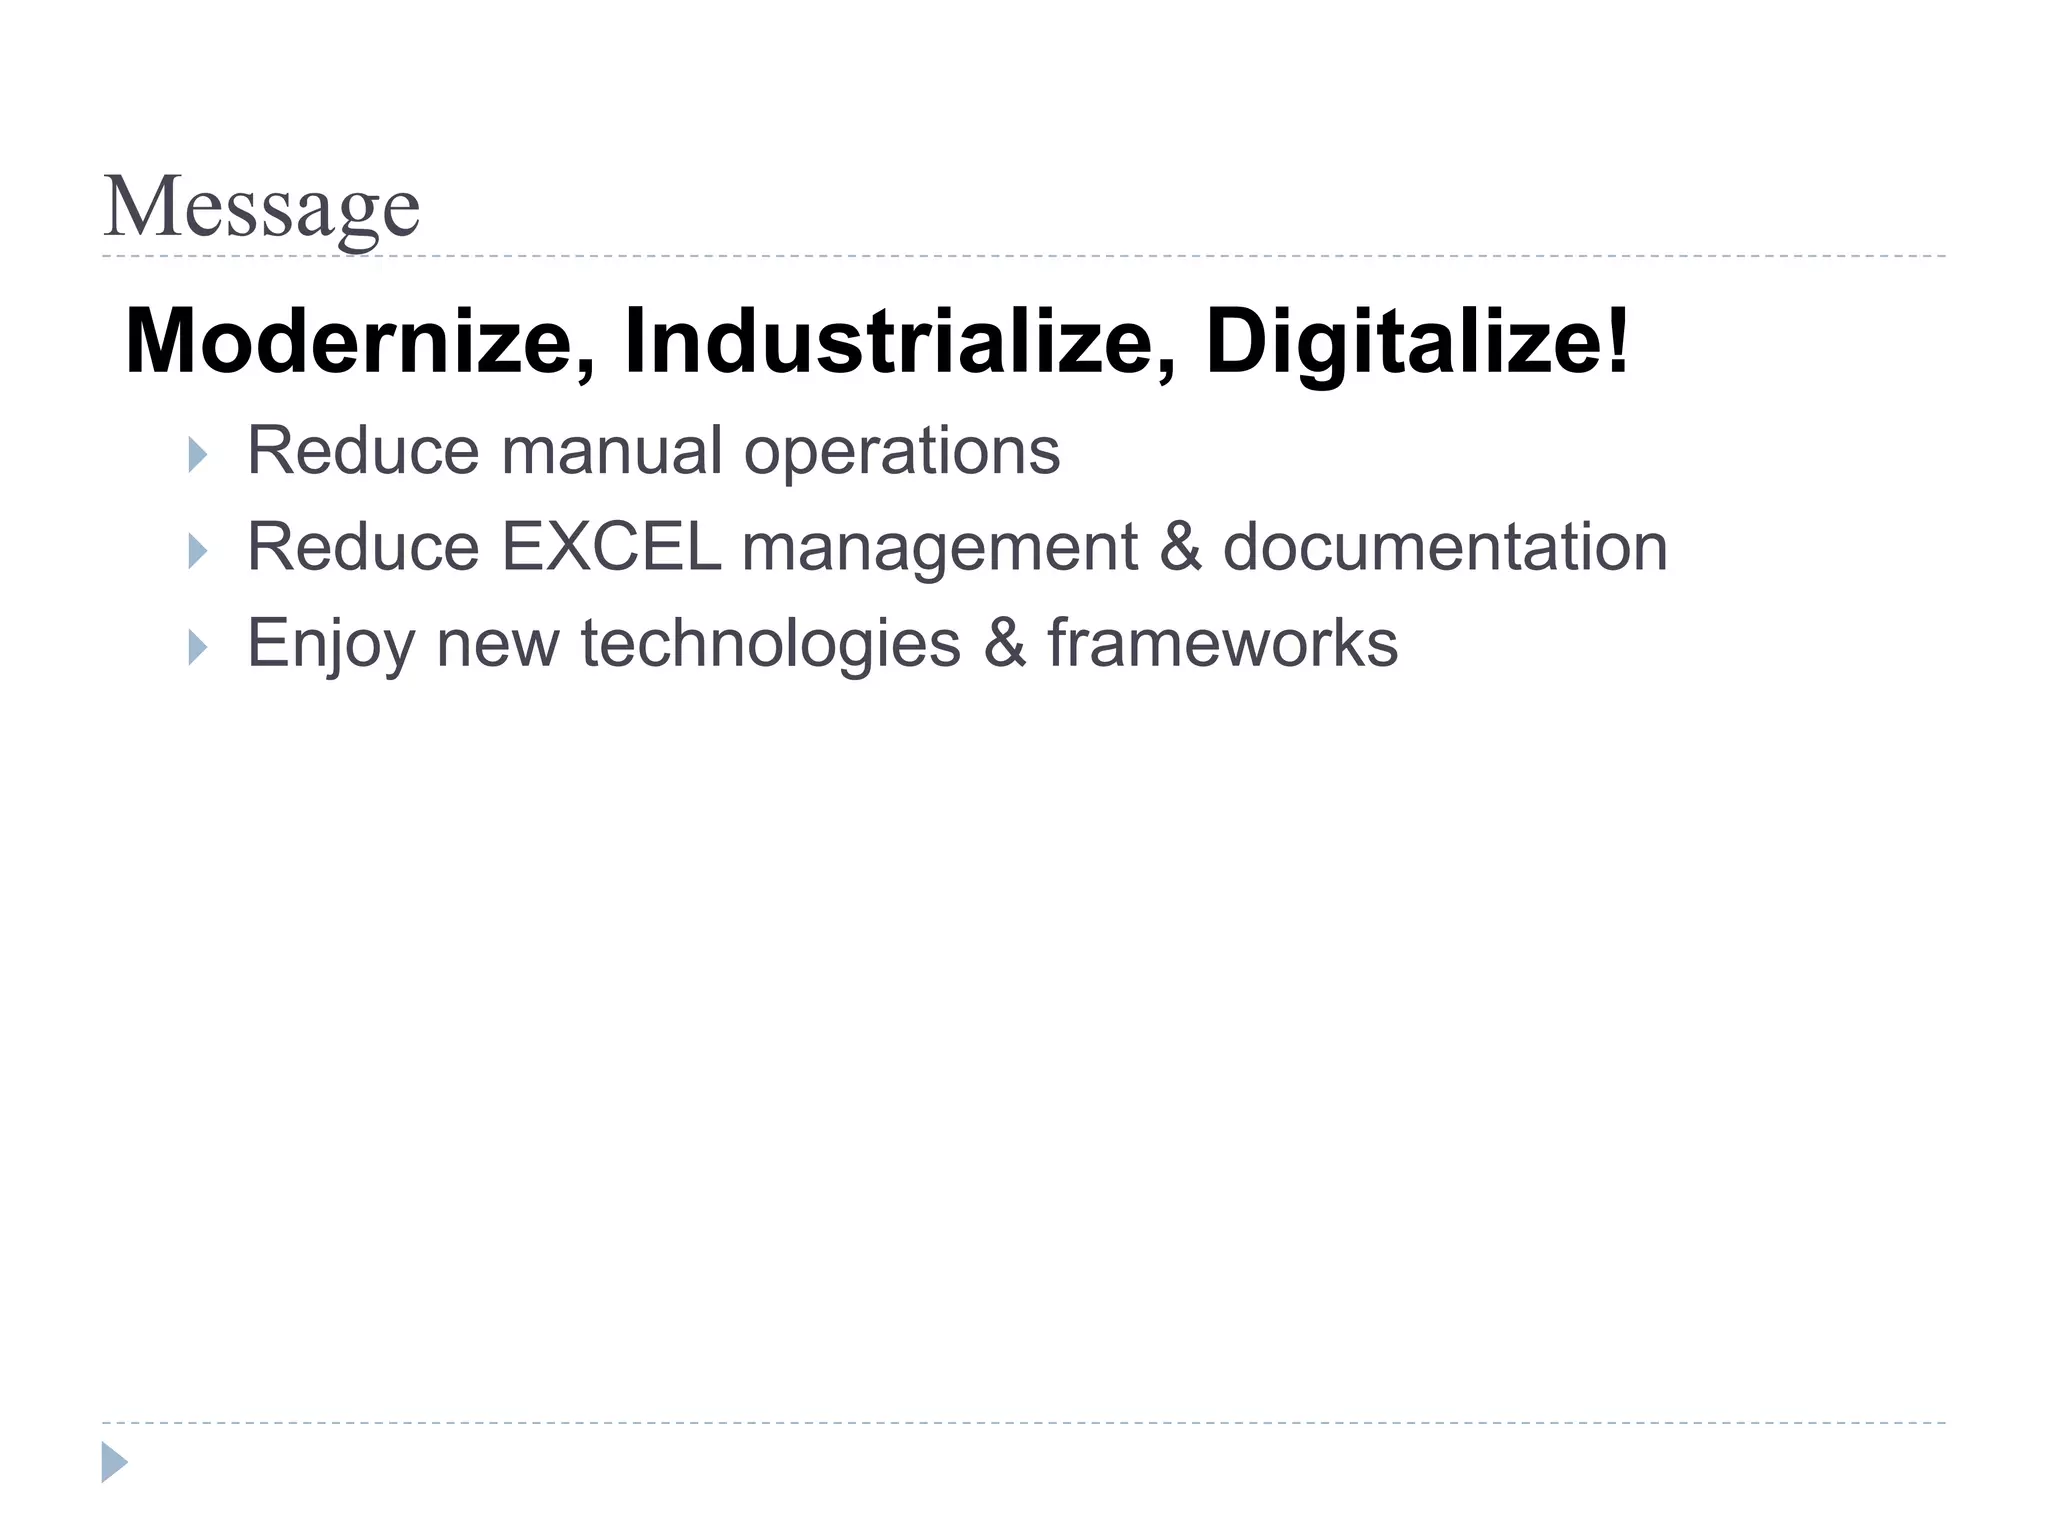This screenshot has width=2048, height=1536.
Task: Click the word 'operations' in first bullet
Action: pos(902,453)
